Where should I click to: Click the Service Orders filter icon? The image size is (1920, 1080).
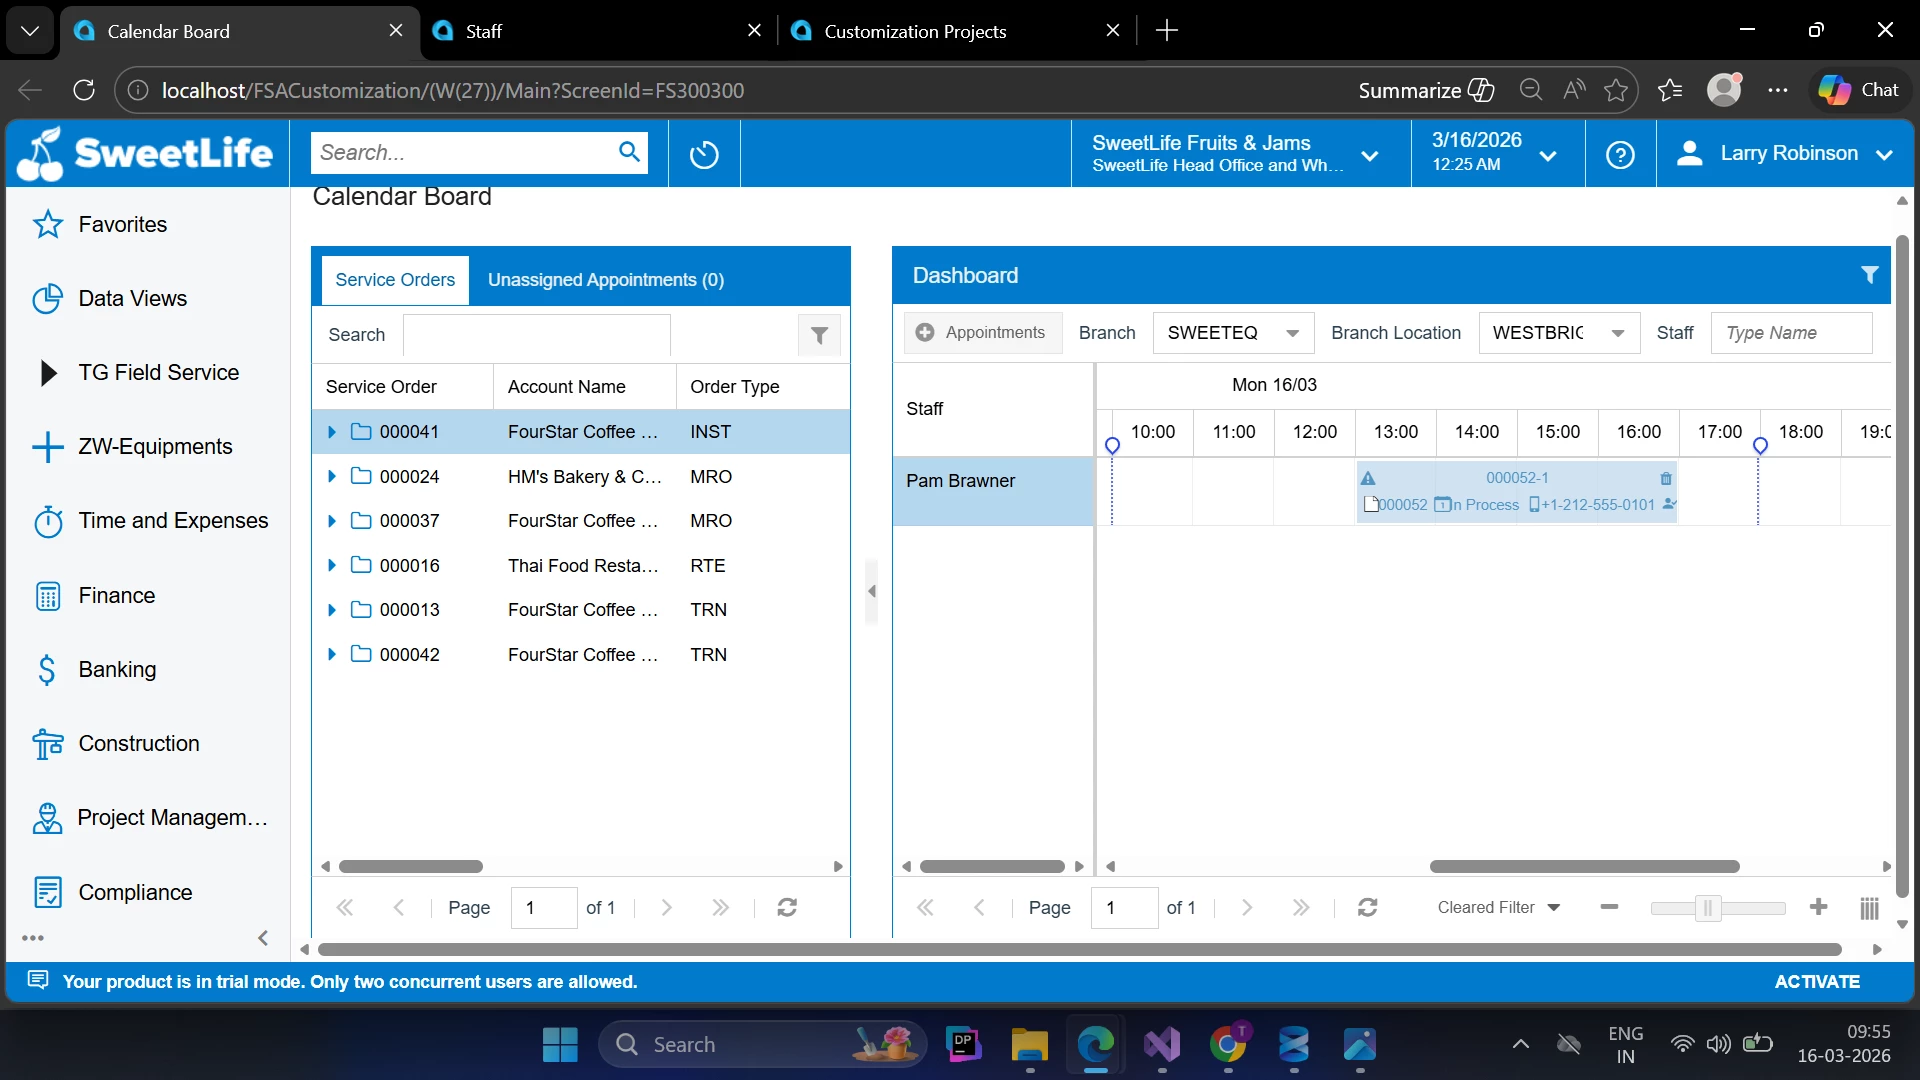pos(819,336)
